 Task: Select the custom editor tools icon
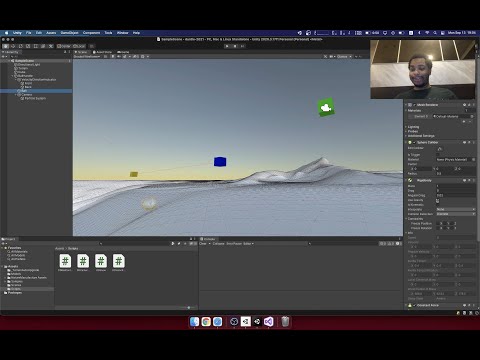tap(51, 46)
